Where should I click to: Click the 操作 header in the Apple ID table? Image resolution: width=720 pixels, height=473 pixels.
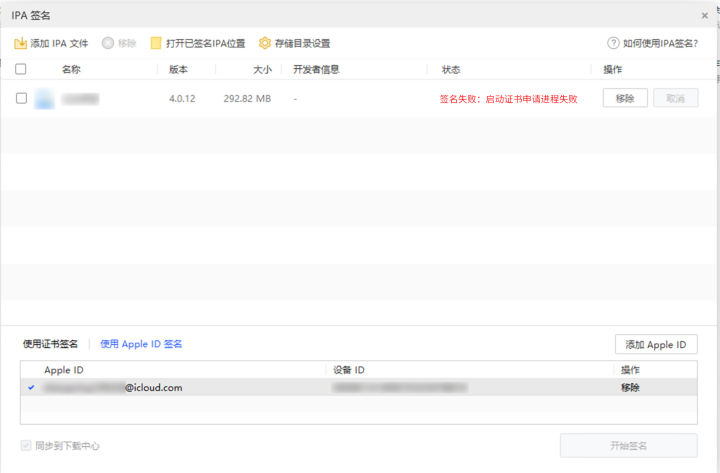pos(630,370)
